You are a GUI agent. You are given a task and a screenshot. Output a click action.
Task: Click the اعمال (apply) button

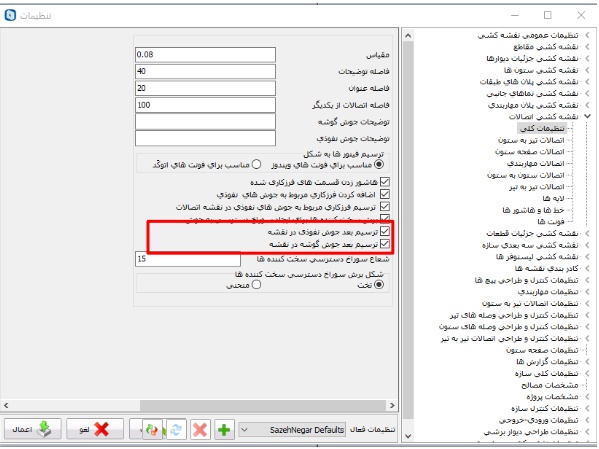tap(33, 429)
